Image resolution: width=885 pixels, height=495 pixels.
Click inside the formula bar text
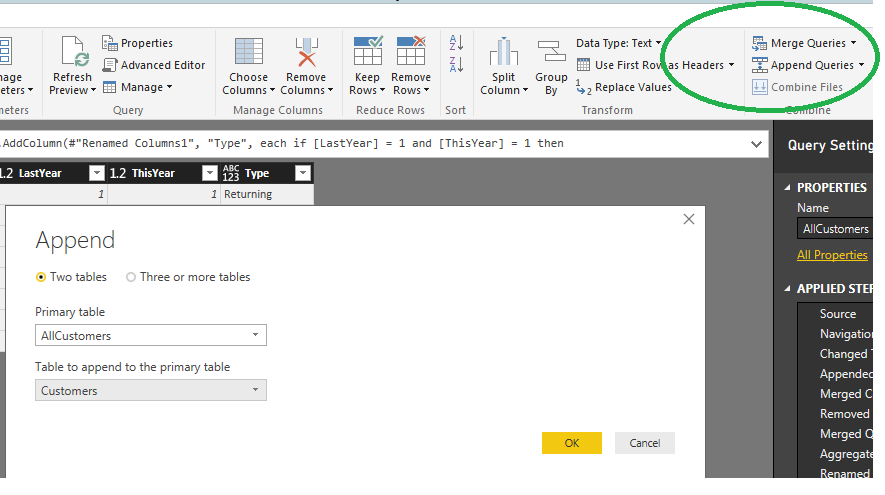pyautogui.click(x=283, y=143)
